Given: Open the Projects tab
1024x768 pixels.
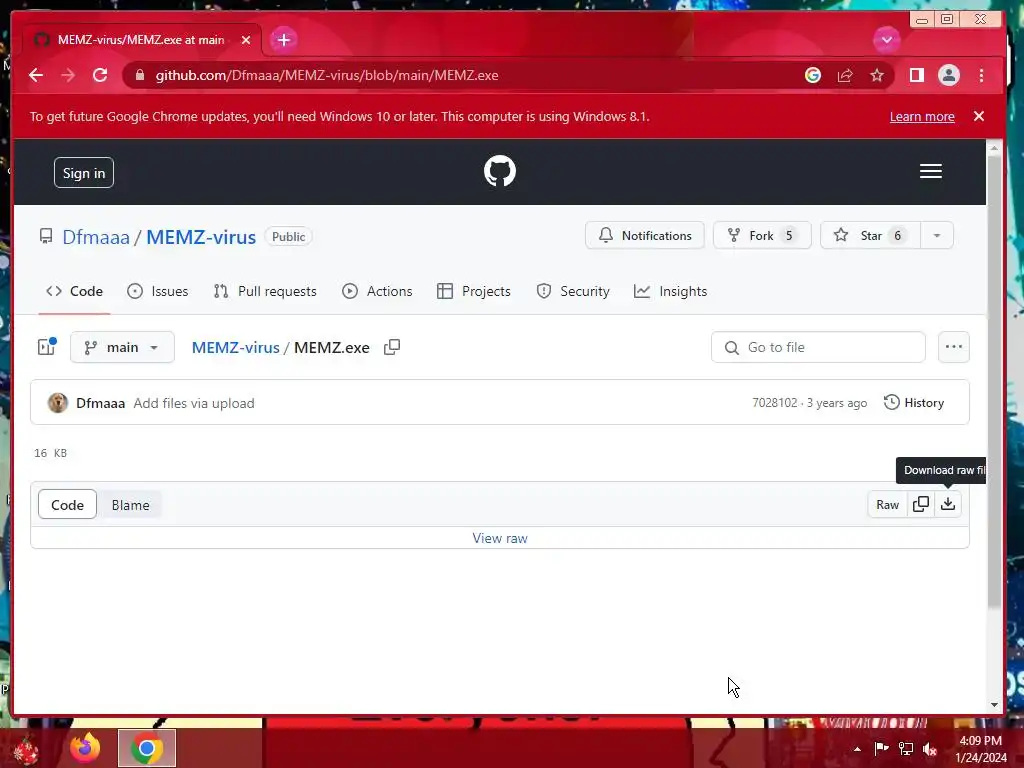Looking at the screenshot, I should coord(473,291).
